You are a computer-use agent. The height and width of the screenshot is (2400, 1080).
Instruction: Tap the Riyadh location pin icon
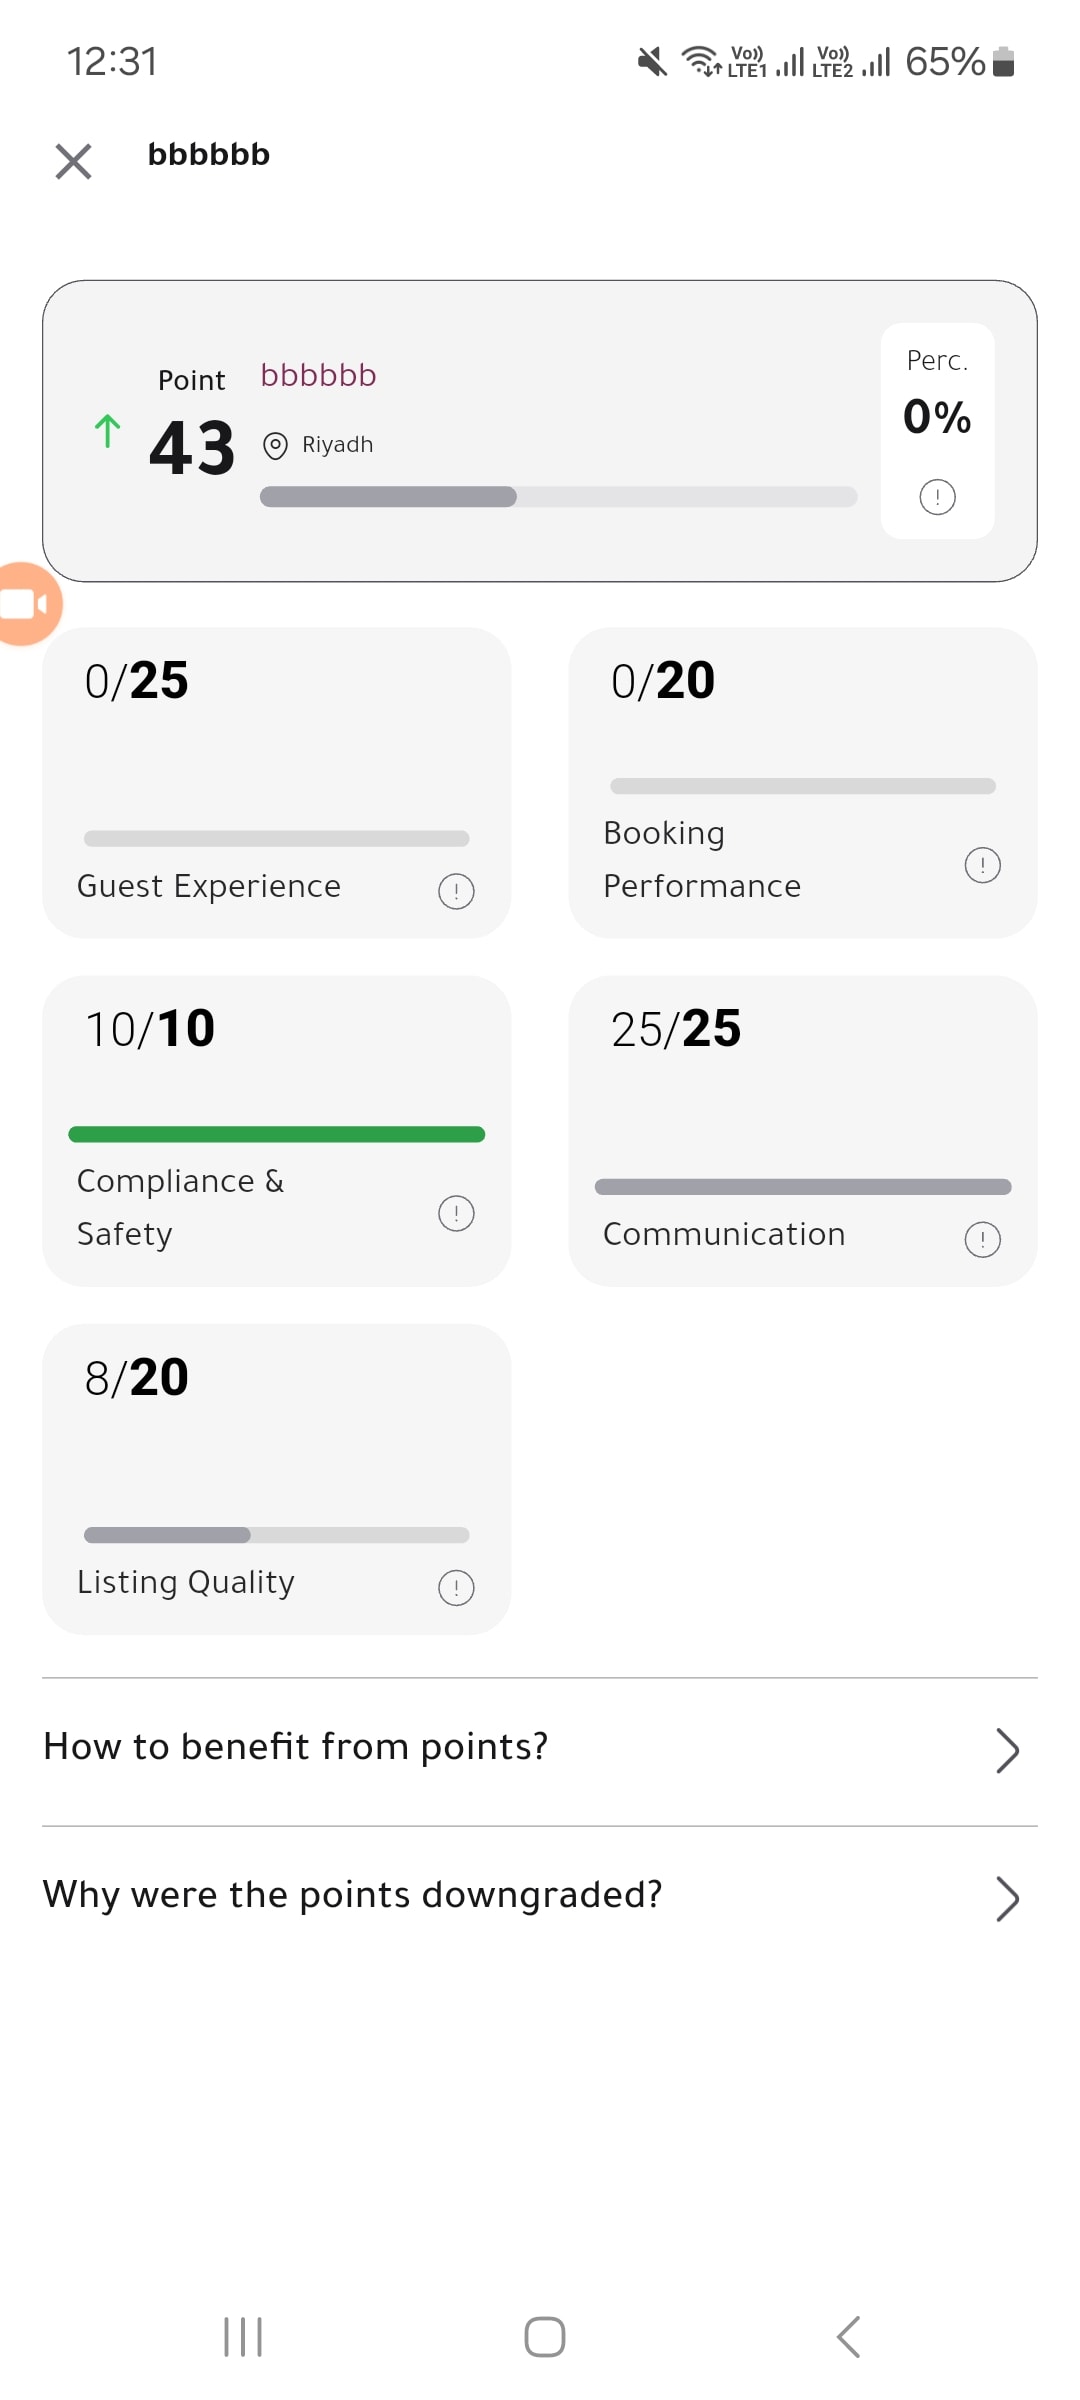coord(275,446)
